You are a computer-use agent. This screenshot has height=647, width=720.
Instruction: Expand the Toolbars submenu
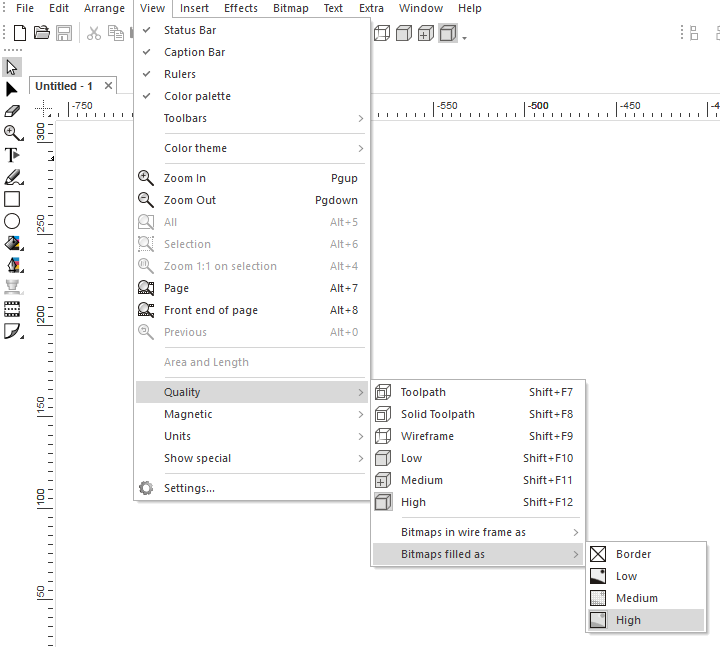point(252,118)
